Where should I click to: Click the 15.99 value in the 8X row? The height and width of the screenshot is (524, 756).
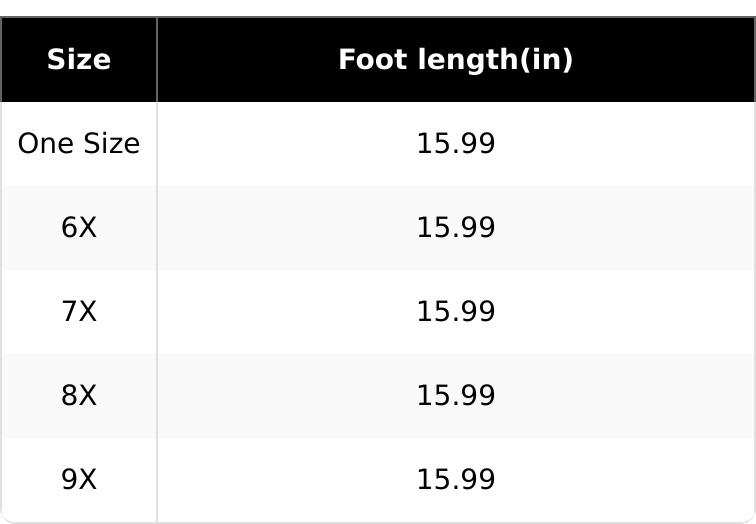455,396
